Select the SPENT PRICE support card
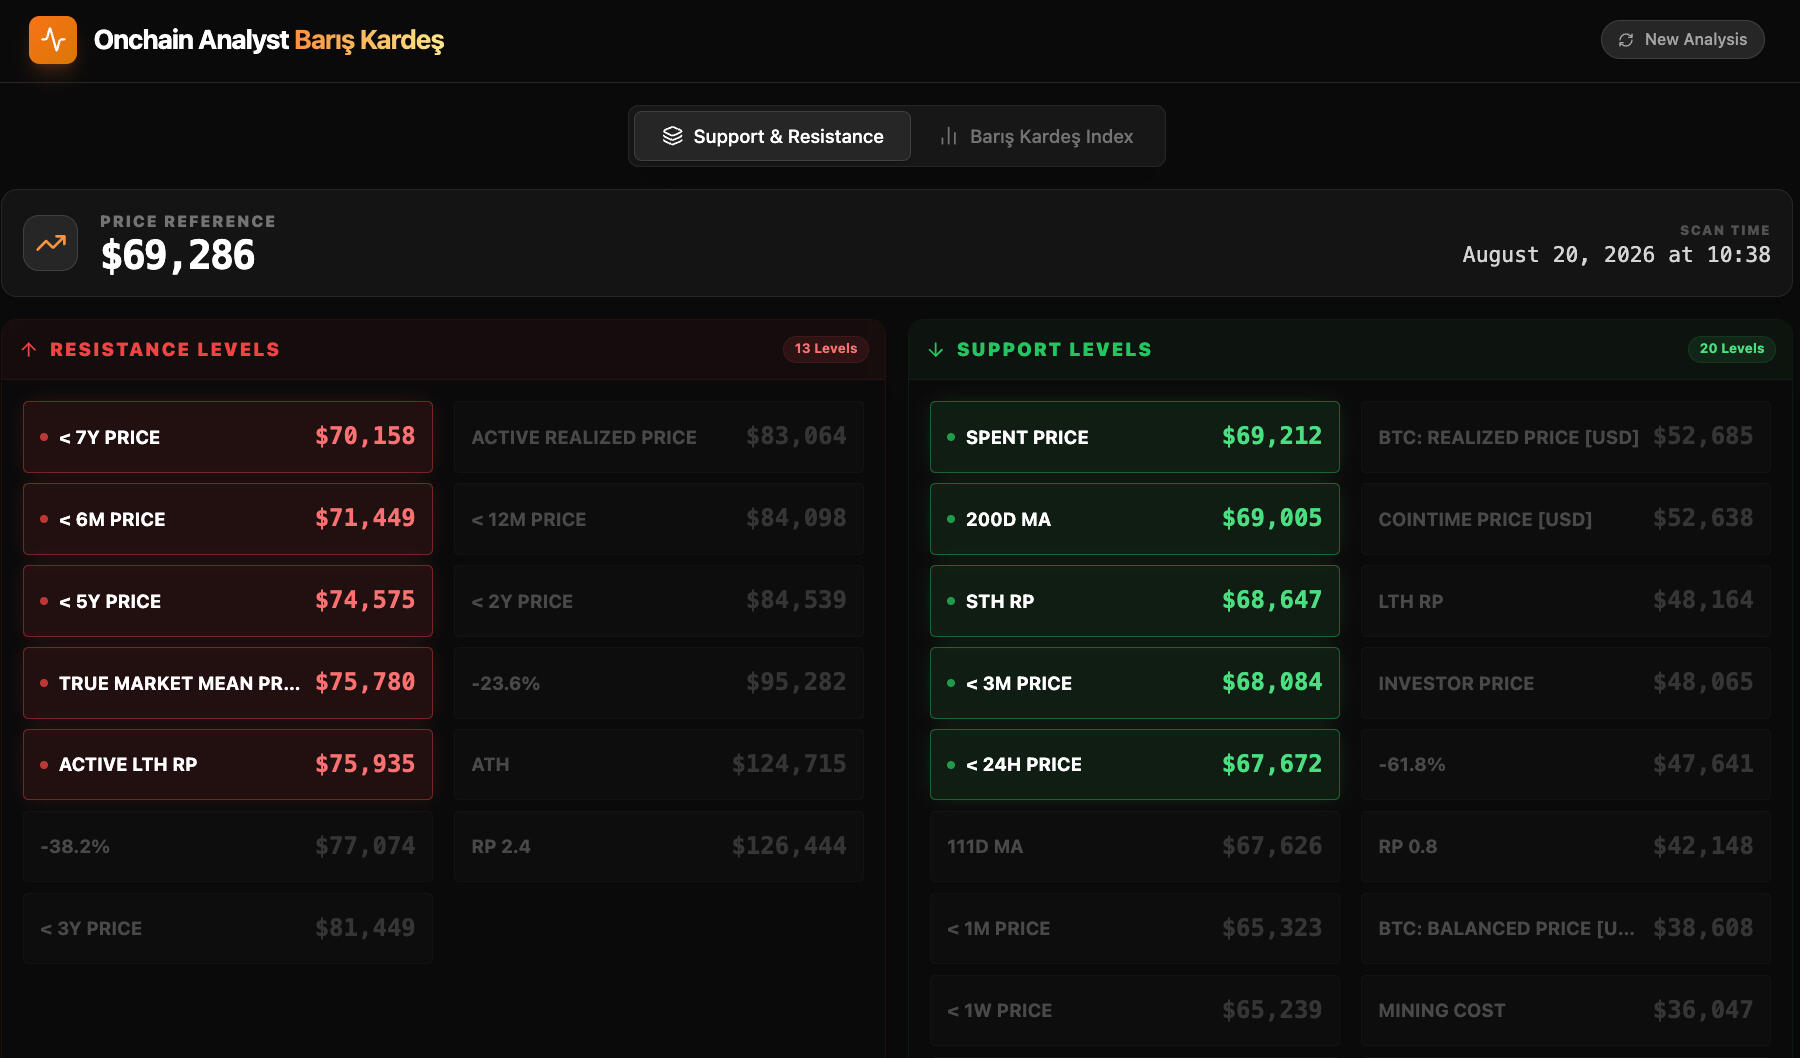The height and width of the screenshot is (1058, 1800). click(x=1135, y=437)
